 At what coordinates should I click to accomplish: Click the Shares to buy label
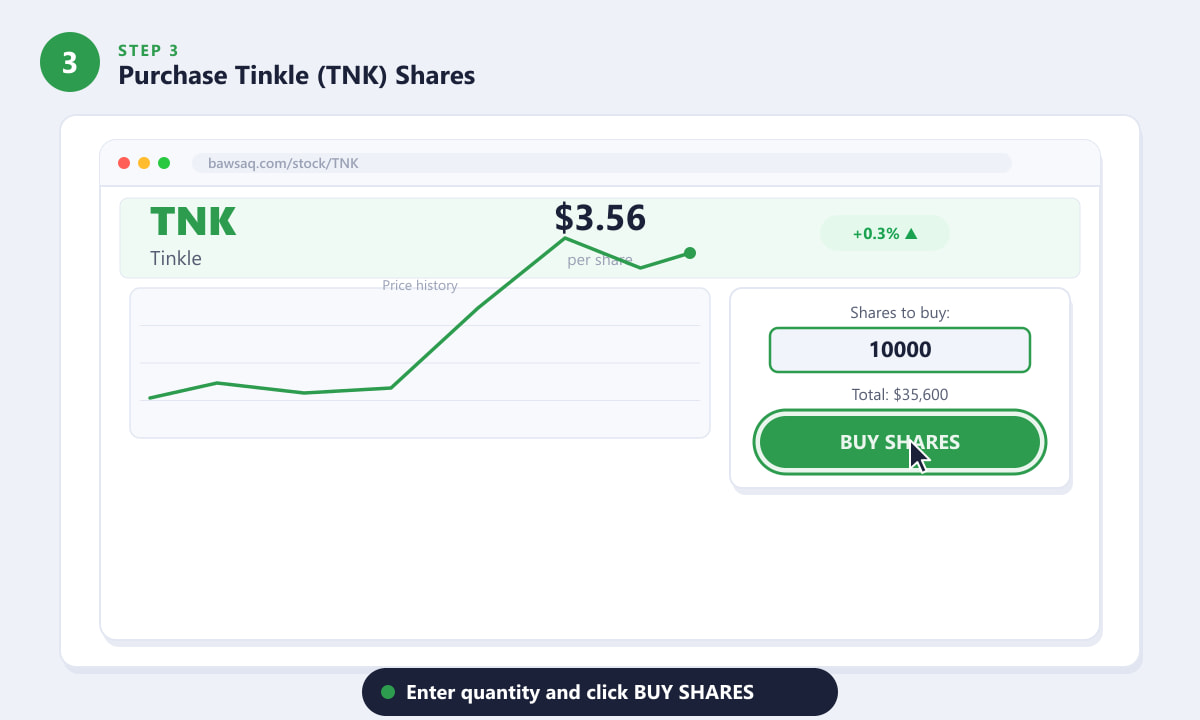900,312
